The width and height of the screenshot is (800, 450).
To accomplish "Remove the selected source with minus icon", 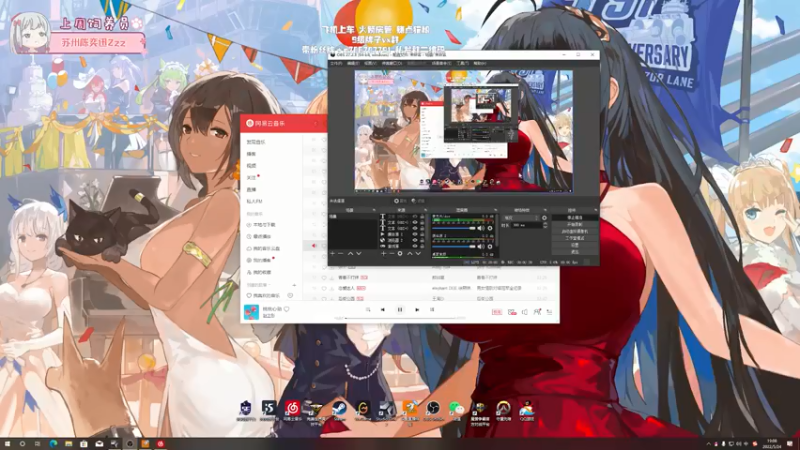I will 392,254.
